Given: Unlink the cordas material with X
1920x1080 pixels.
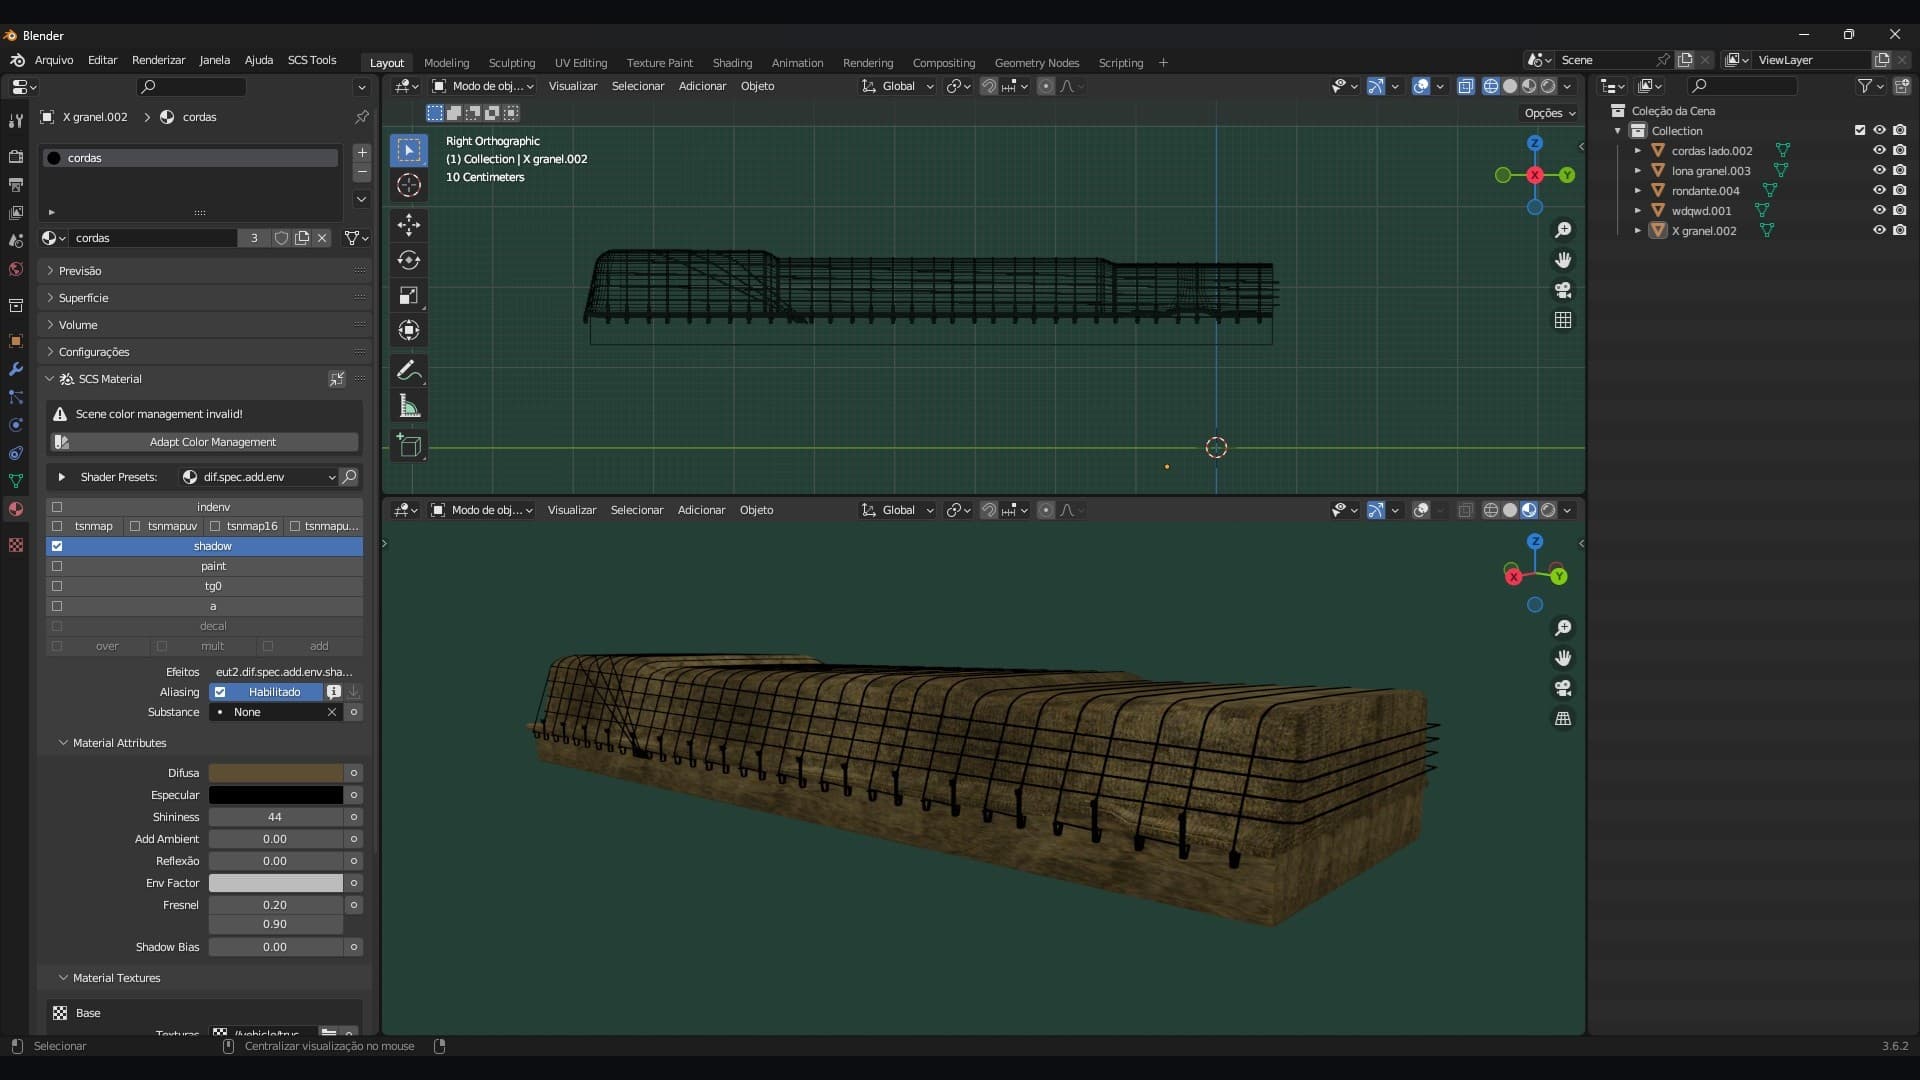Looking at the screenshot, I should (322, 238).
